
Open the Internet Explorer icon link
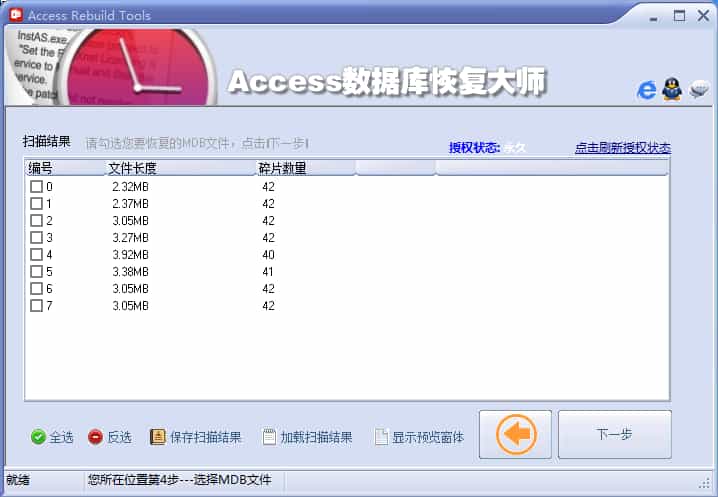click(647, 90)
